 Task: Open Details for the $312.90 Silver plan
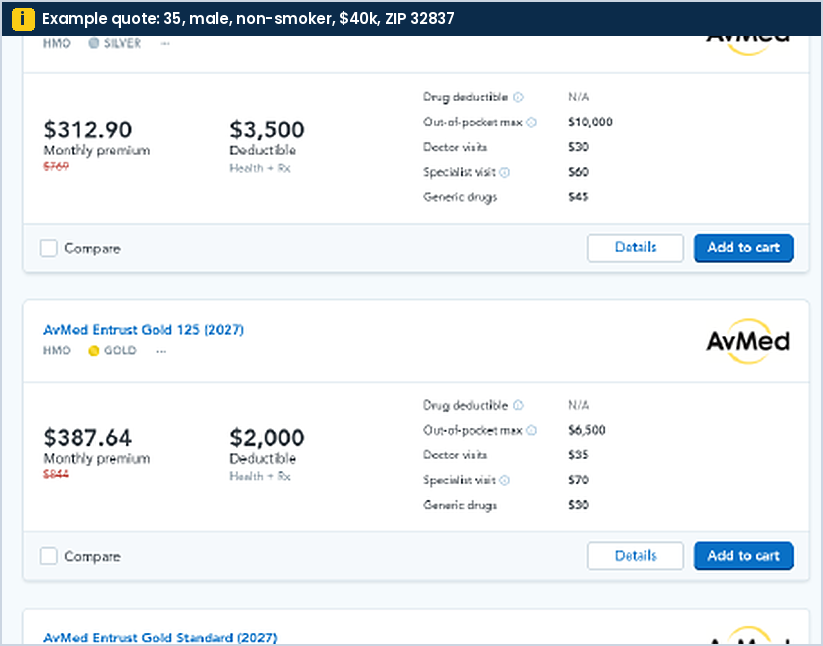pos(635,248)
